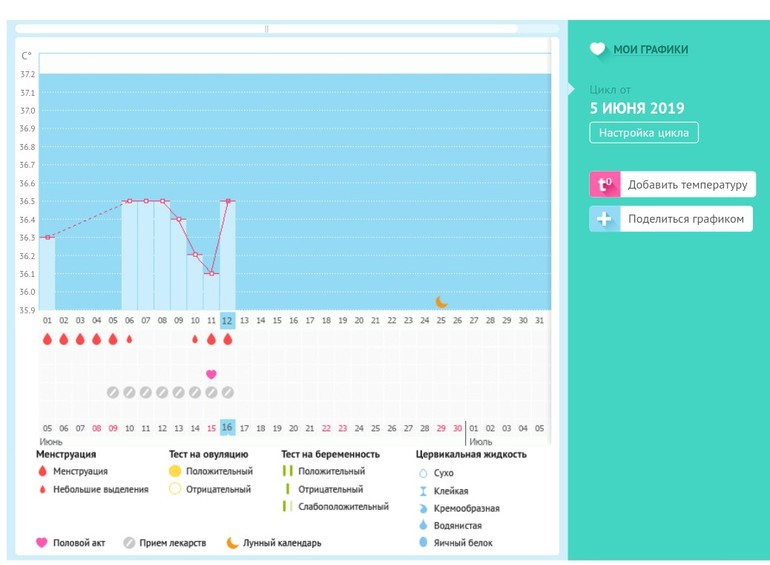The image size is (770, 565).
Task: Click the yellow Положительный ovulation legend circle
Action: [x=175, y=471]
